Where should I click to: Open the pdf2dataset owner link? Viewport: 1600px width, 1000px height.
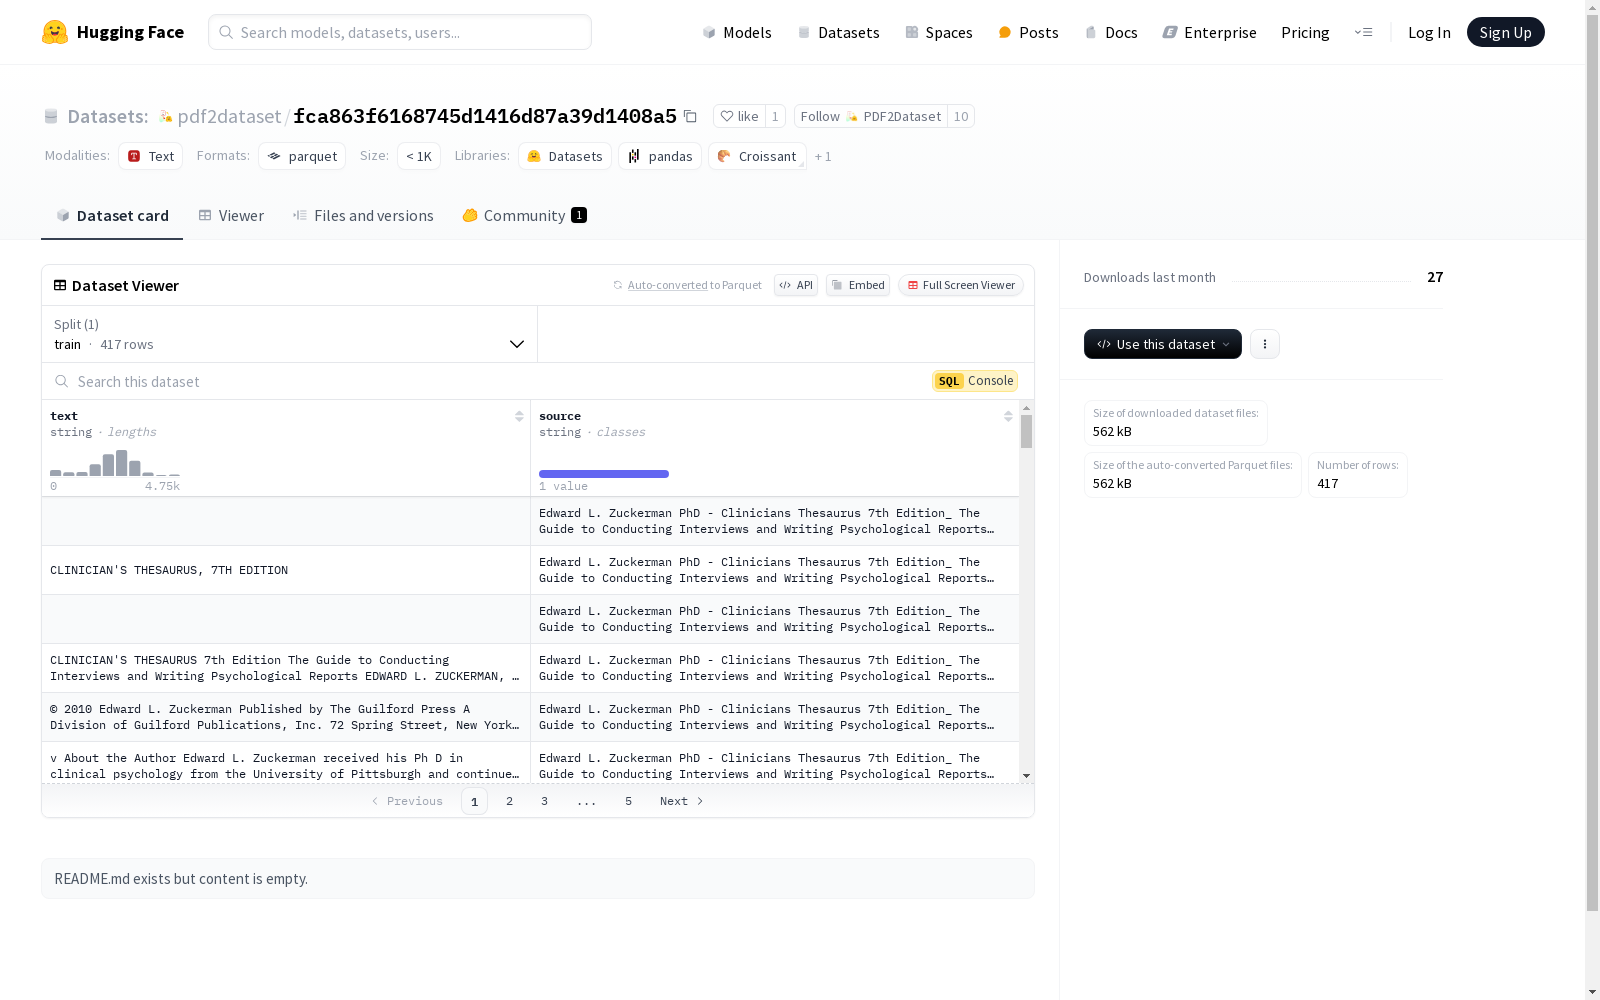click(x=229, y=116)
